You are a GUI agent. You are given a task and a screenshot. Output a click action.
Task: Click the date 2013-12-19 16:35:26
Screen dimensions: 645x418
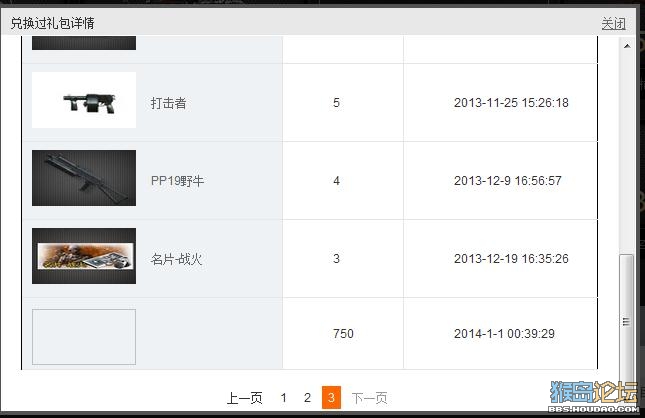click(x=511, y=259)
